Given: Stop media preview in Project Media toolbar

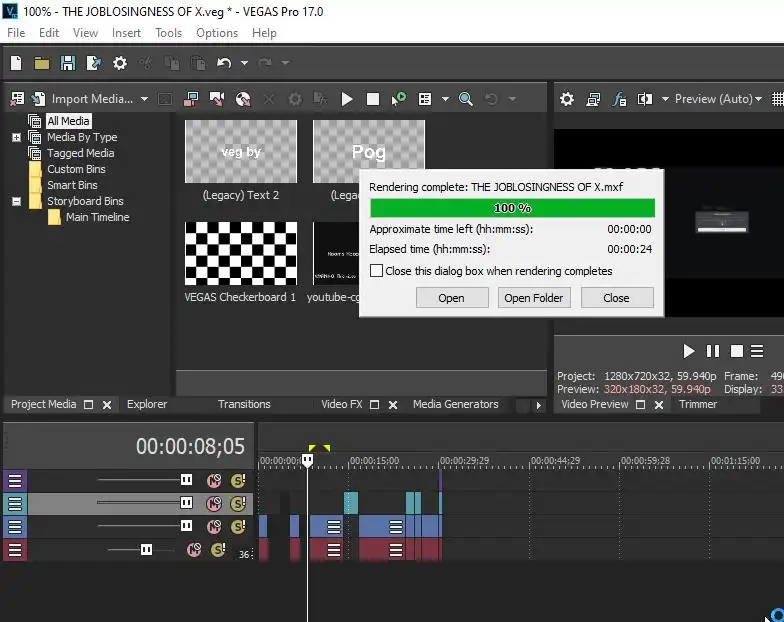Looking at the screenshot, I should pyautogui.click(x=372, y=98).
